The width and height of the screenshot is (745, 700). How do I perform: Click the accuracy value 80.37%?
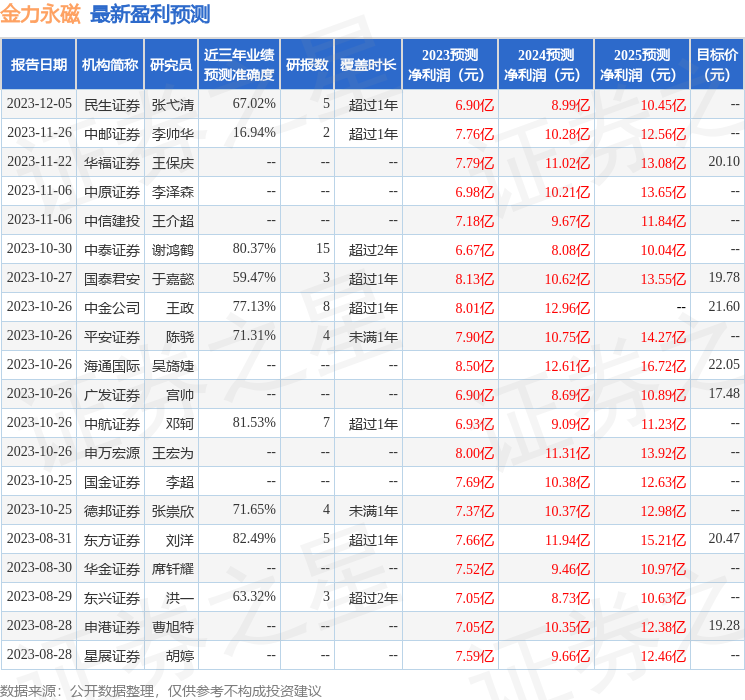point(254,249)
